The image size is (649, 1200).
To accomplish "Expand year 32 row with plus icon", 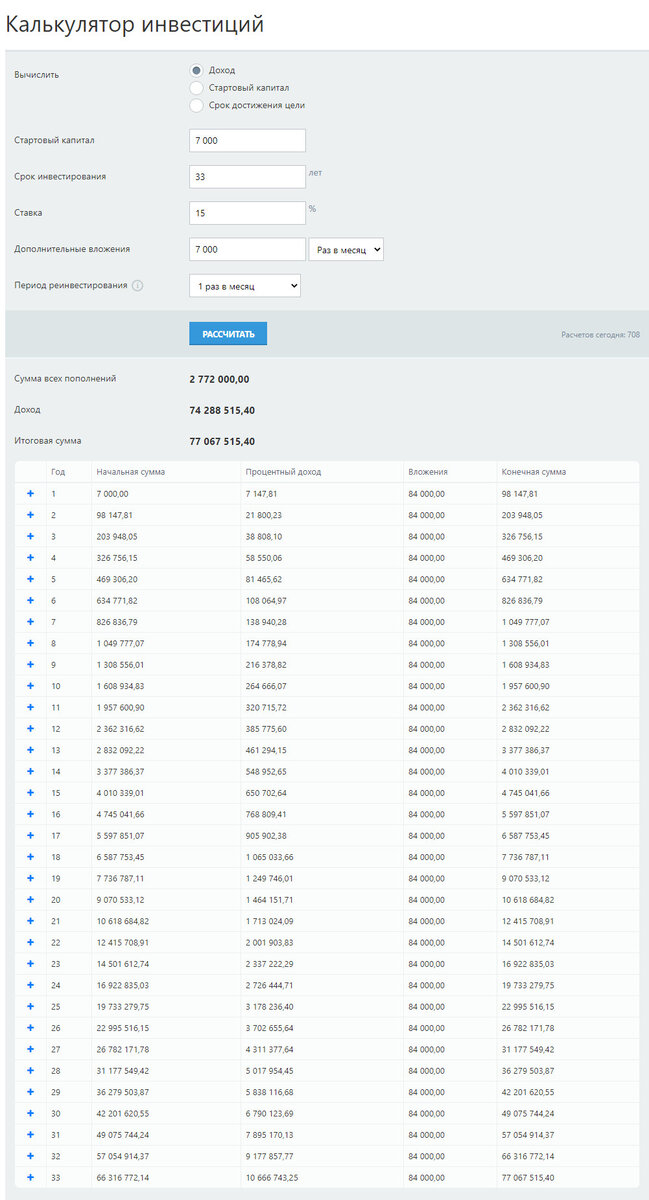I will [x=30, y=1156].
